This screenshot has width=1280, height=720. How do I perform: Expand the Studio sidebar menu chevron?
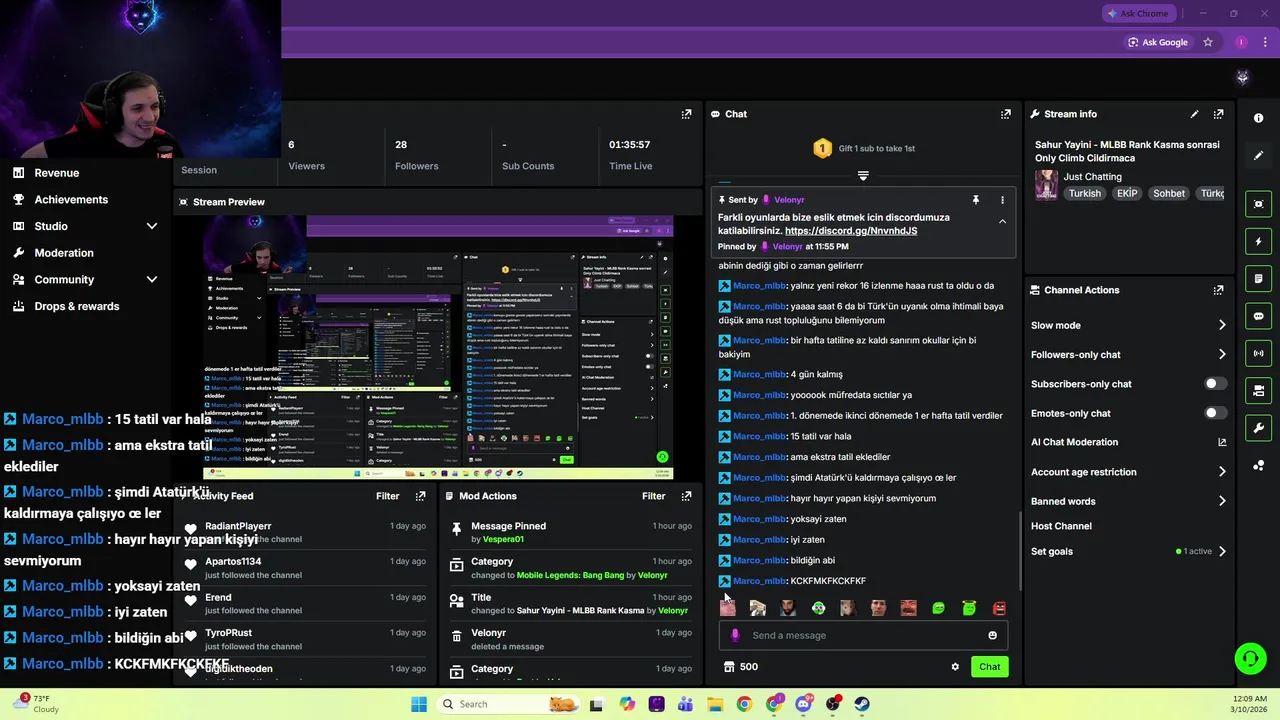click(x=152, y=226)
